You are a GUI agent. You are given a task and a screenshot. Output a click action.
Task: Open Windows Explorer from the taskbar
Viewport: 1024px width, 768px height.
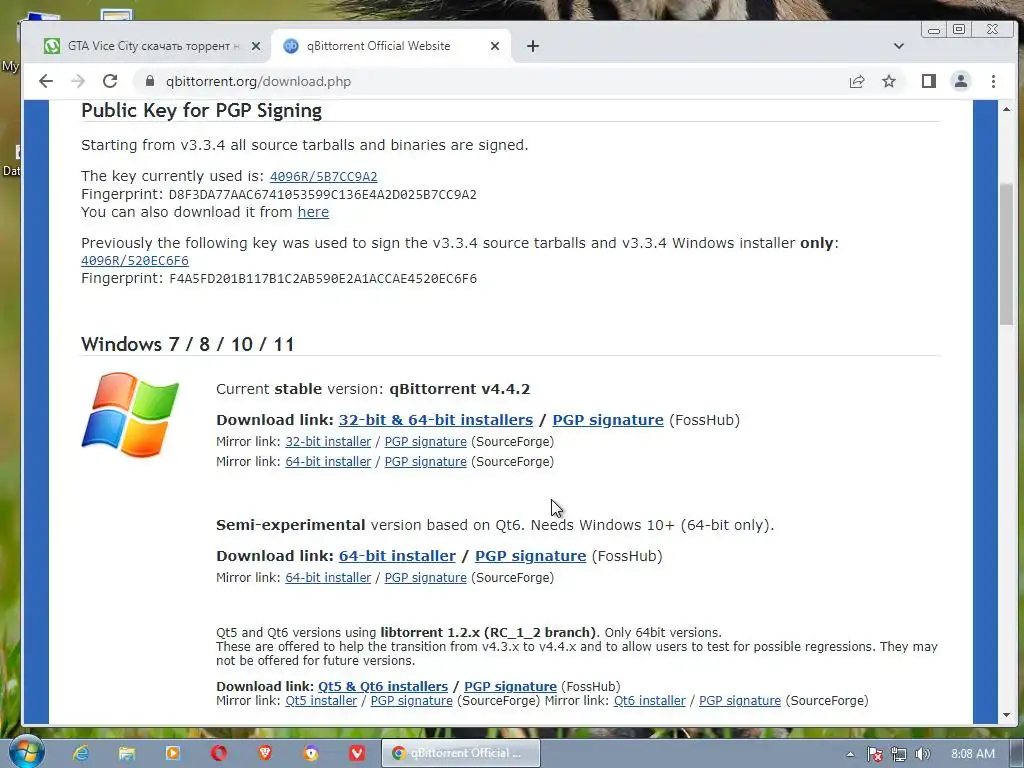[x=126, y=753]
